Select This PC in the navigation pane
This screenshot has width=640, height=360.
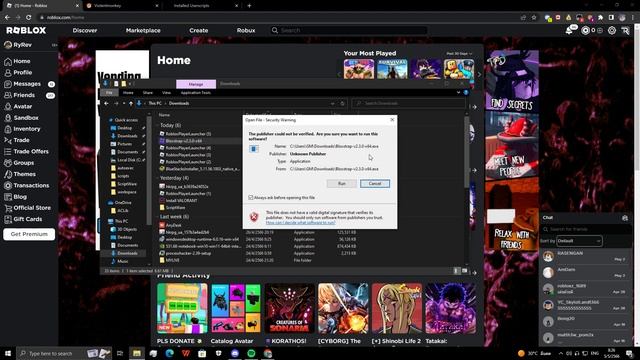[x=121, y=221]
